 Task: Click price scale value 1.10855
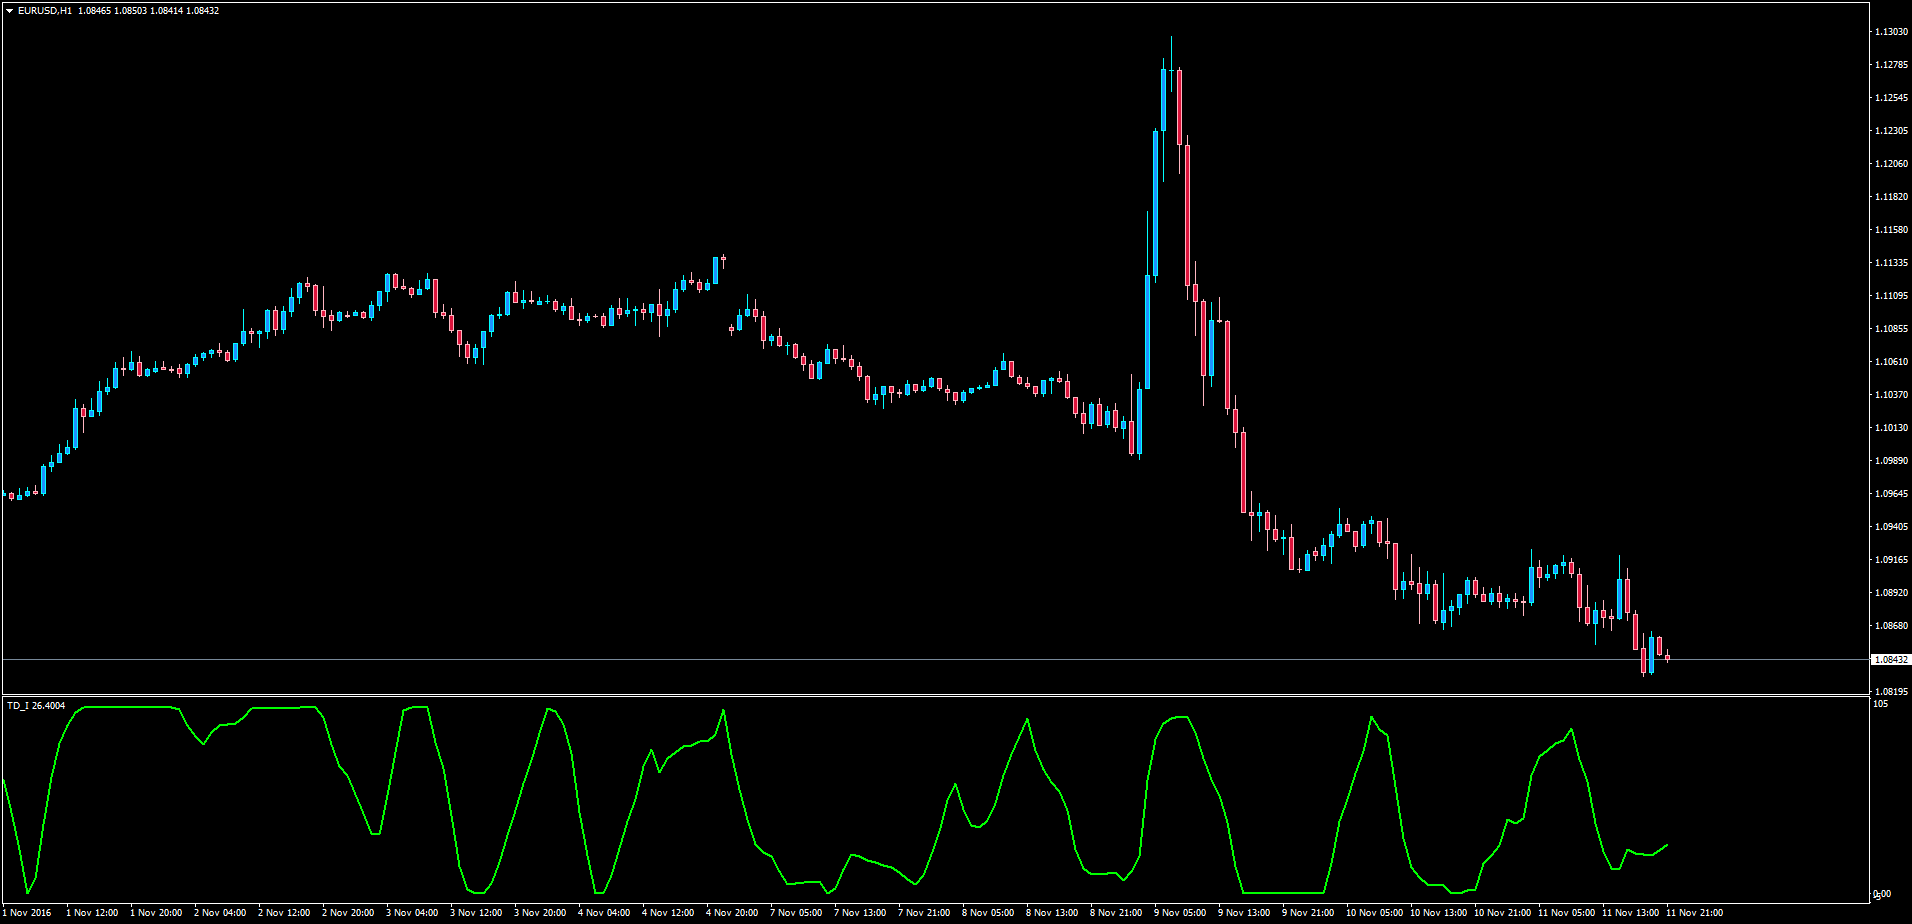pyautogui.click(x=1892, y=329)
